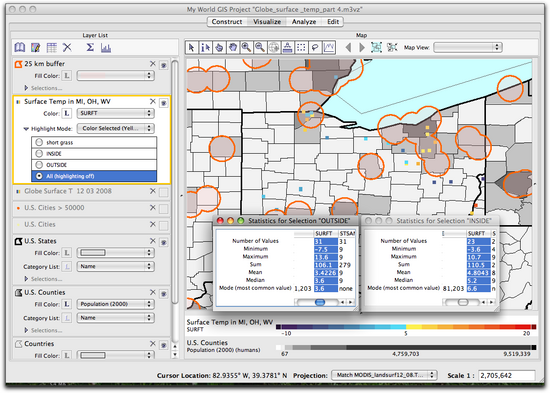
Task: Select All (highlighting off) radio option
Action: [39, 176]
